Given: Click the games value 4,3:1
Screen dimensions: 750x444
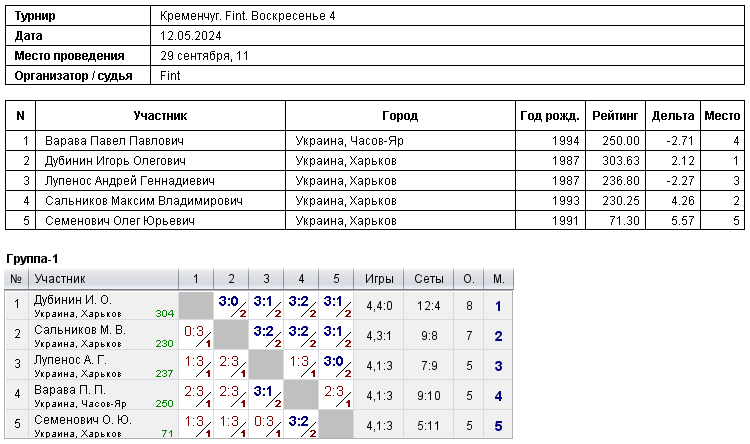Looking at the screenshot, I should coord(379,336).
